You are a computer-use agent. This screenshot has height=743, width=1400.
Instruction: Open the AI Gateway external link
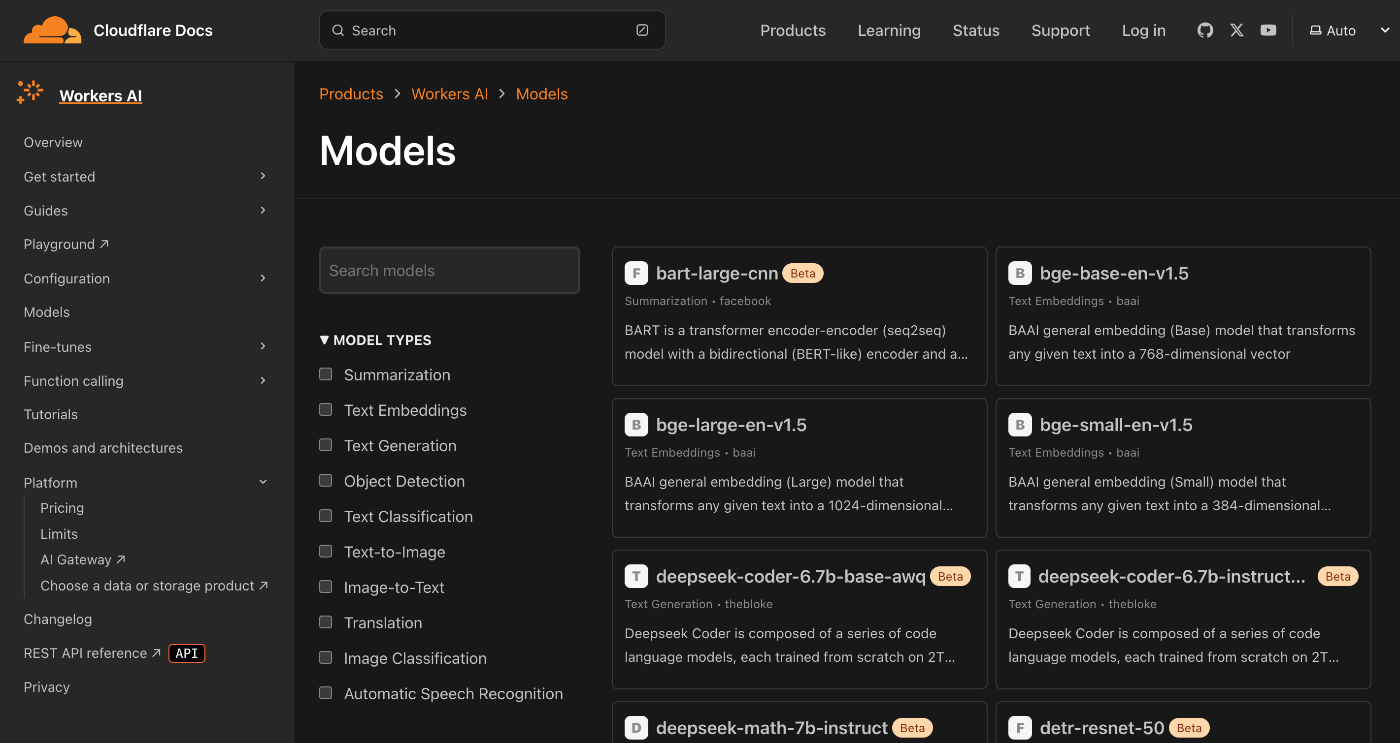click(75, 559)
